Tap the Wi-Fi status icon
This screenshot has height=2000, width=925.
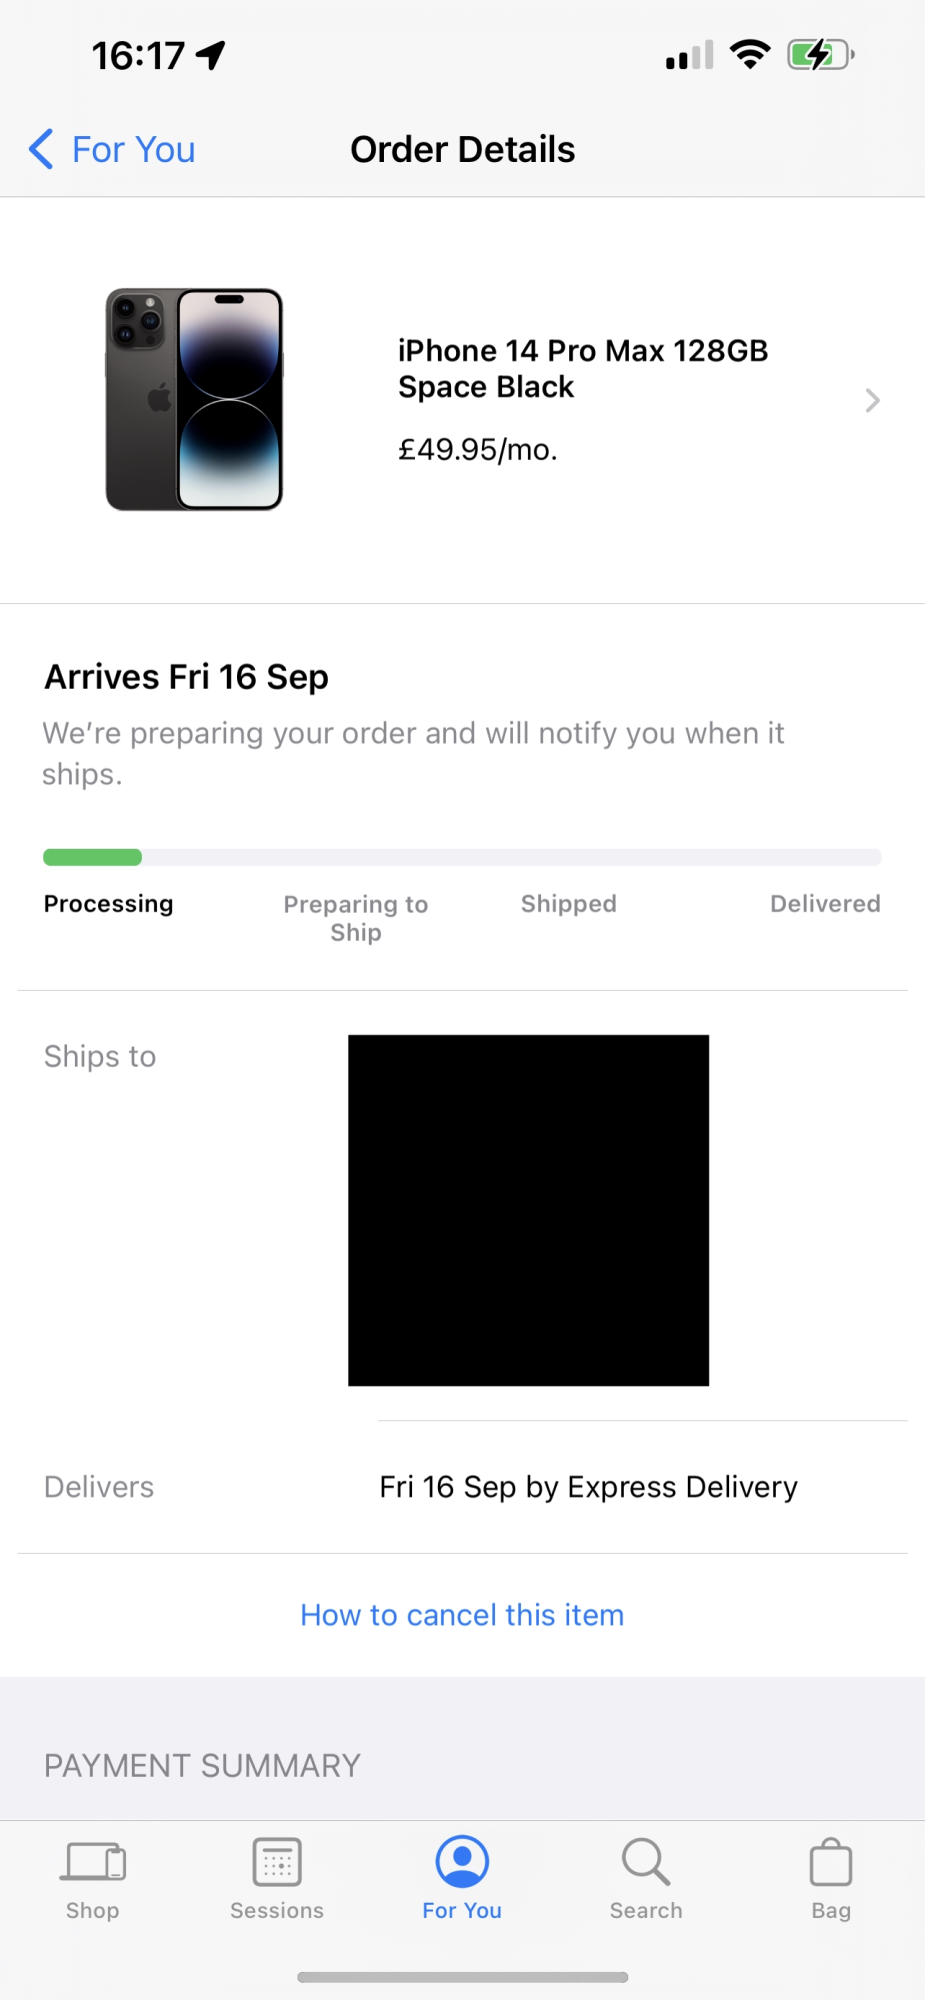coord(750,54)
